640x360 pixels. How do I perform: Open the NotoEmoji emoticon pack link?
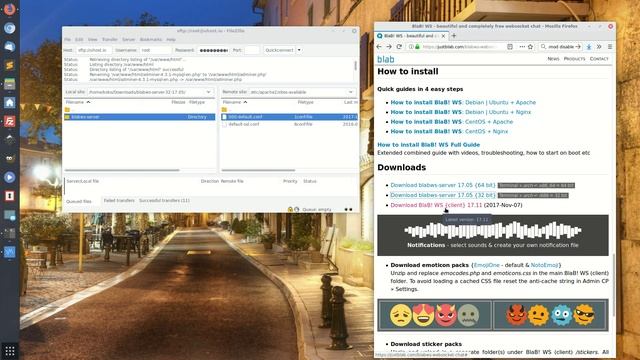pos(544,265)
